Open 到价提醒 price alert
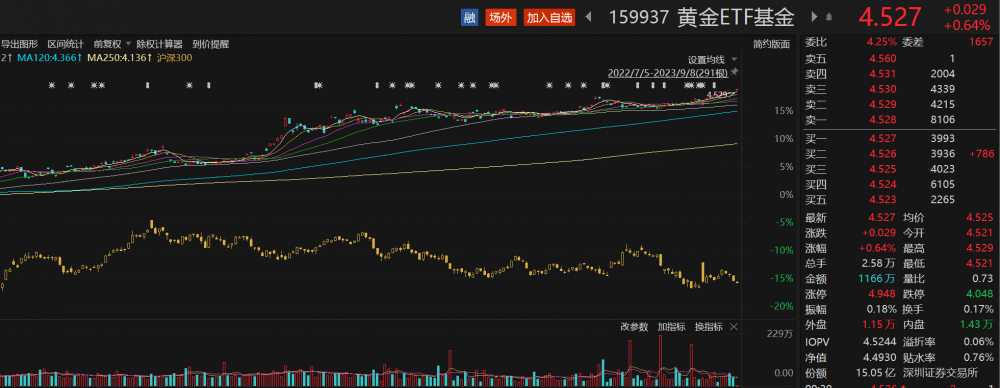Viewport: 1000px width, 388px height. (210, 44)
